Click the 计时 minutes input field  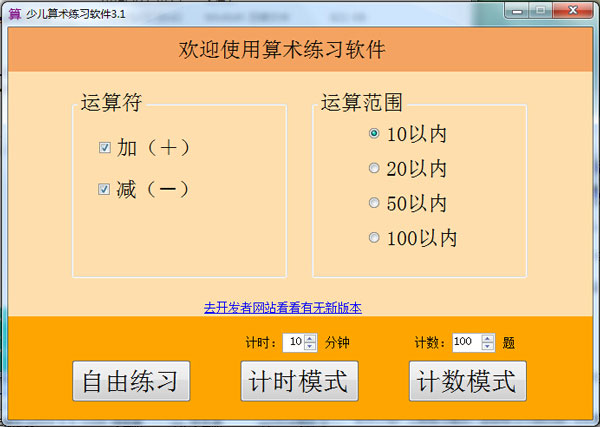coord(294,342)
